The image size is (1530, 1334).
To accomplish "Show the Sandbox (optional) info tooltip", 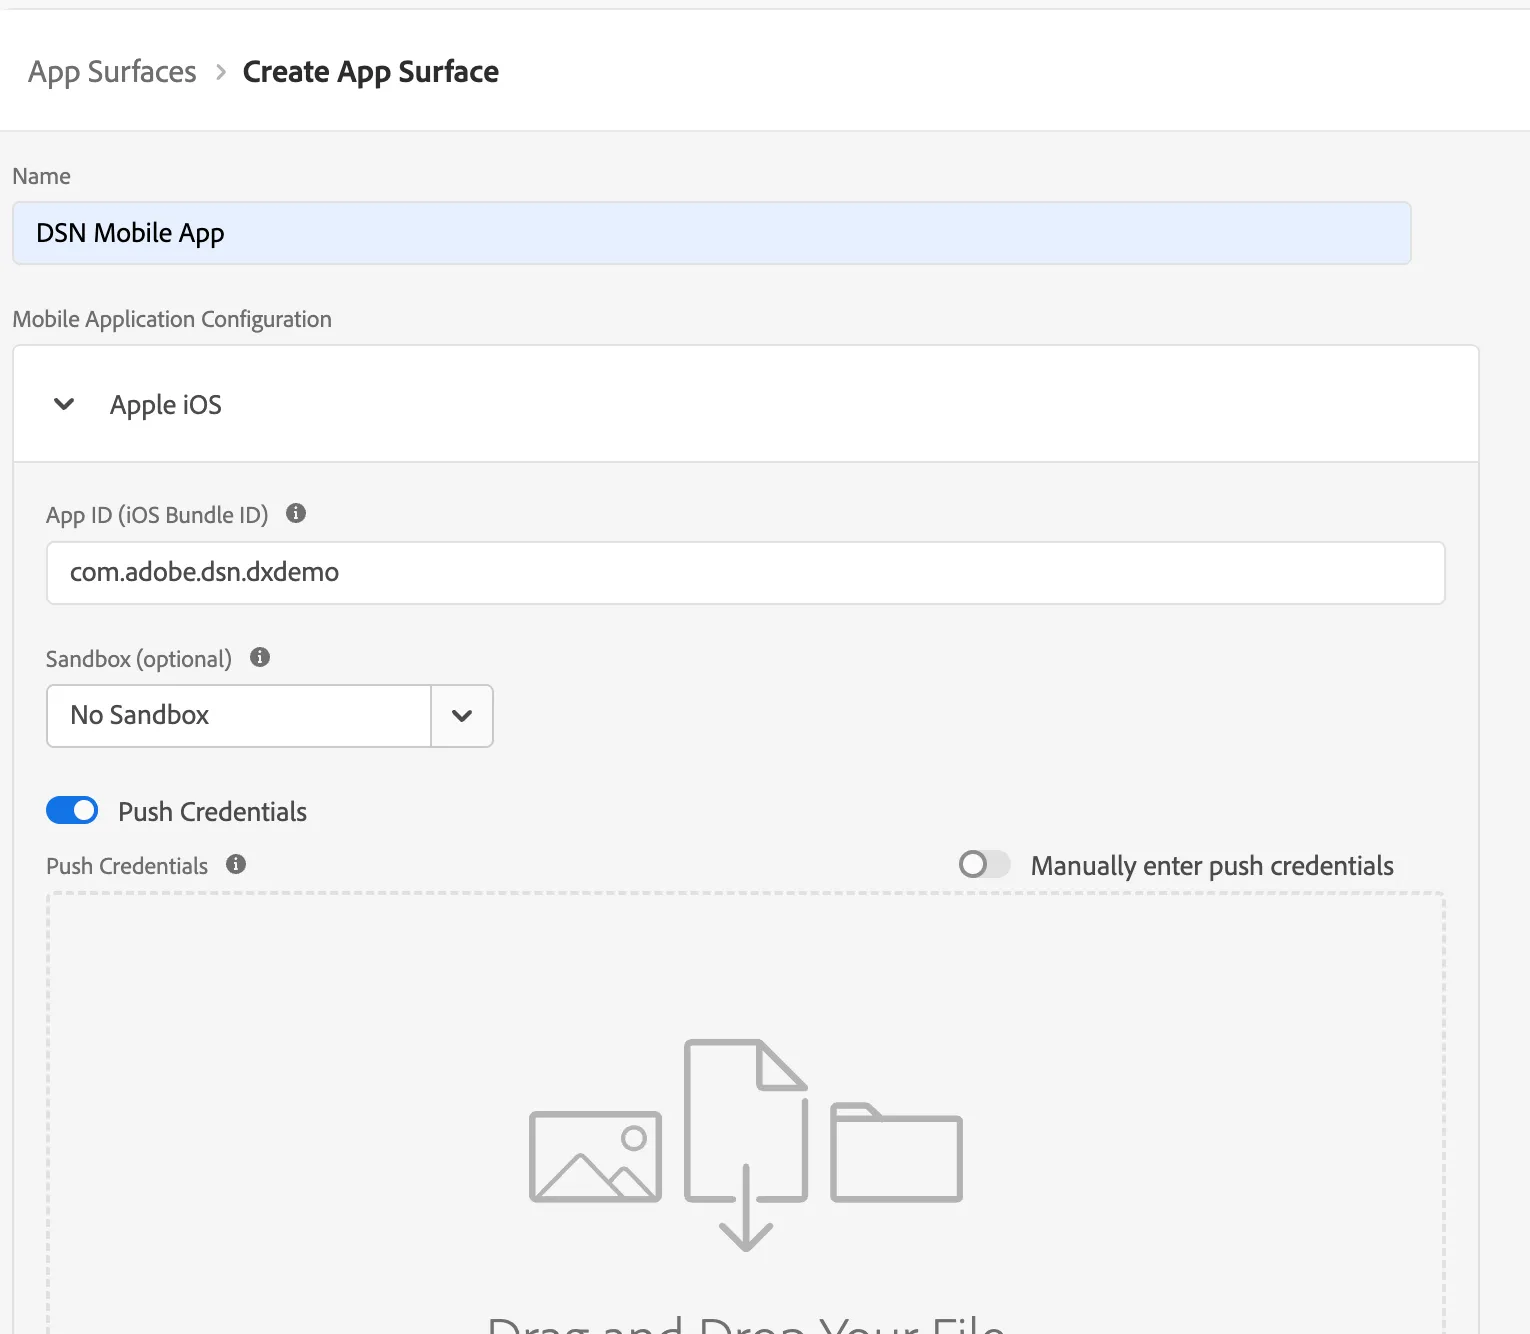I will 260,657.
